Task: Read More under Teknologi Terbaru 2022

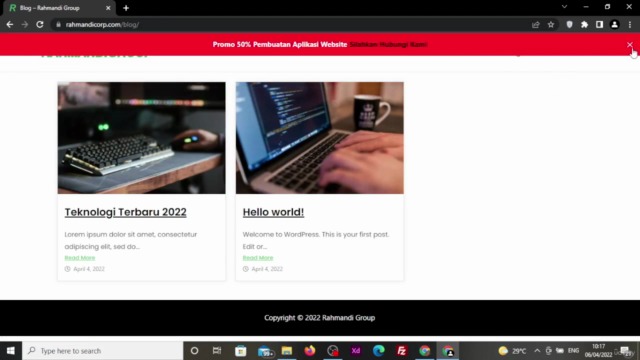Action: point(80,258)
